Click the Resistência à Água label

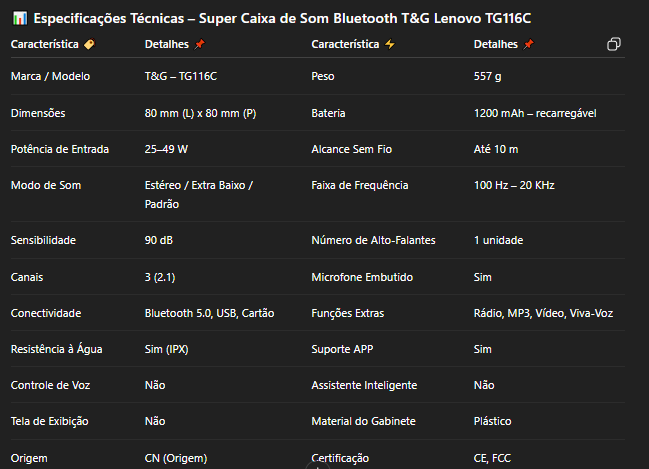point(56,349)
